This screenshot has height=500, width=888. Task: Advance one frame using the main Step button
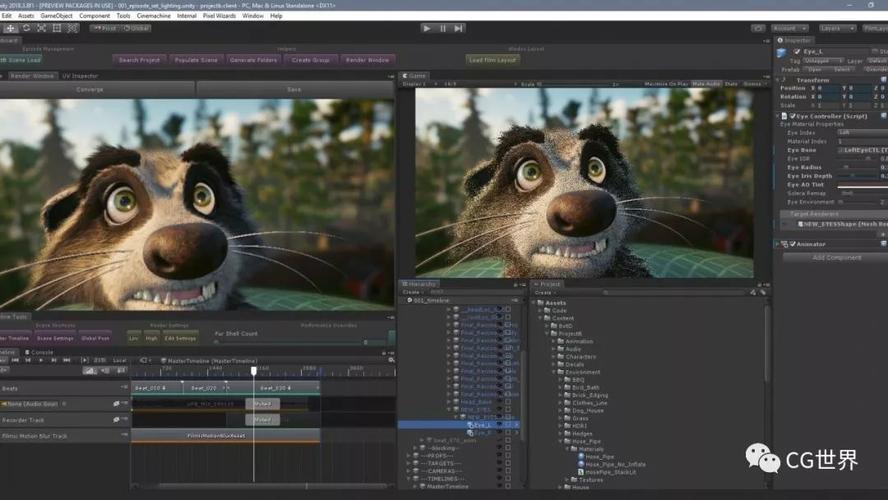tap(458, 28)
